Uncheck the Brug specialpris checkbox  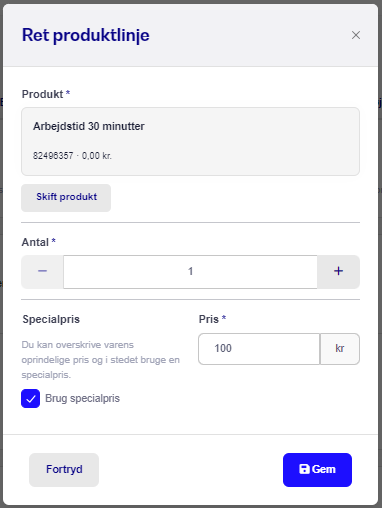(x=31, y=398)
